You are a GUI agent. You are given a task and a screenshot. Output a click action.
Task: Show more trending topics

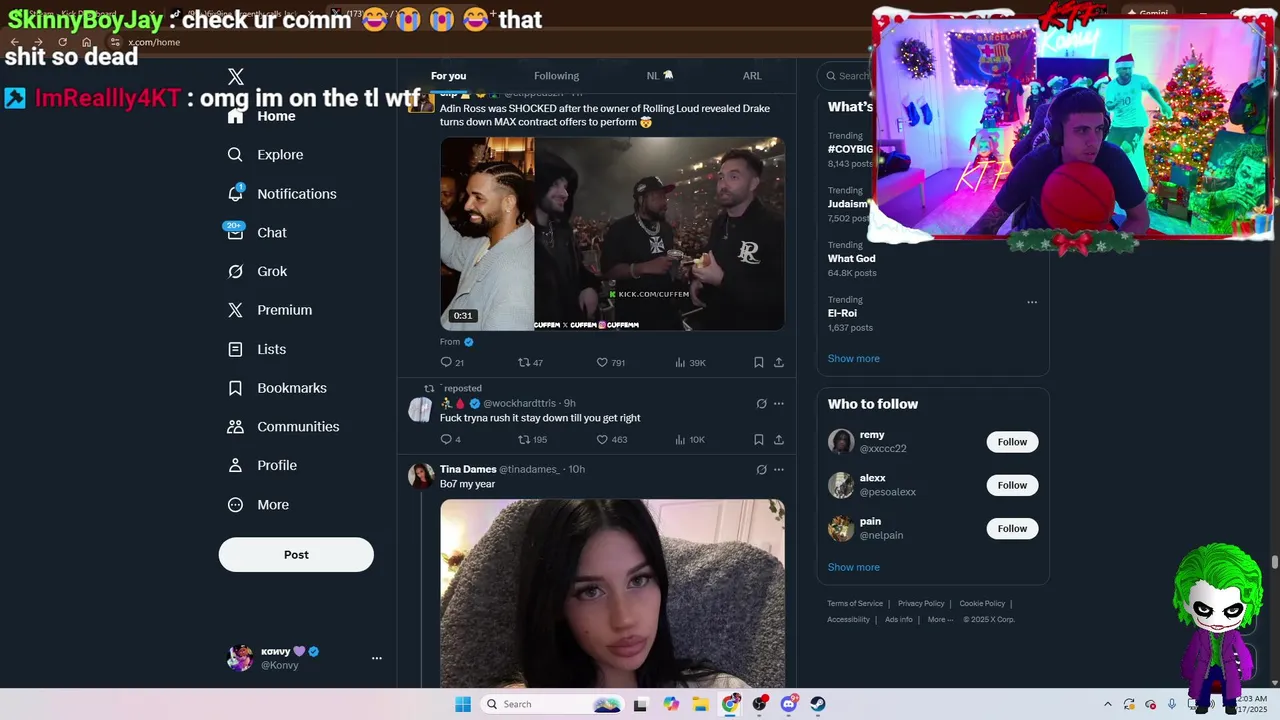click(x=853, y=358)
